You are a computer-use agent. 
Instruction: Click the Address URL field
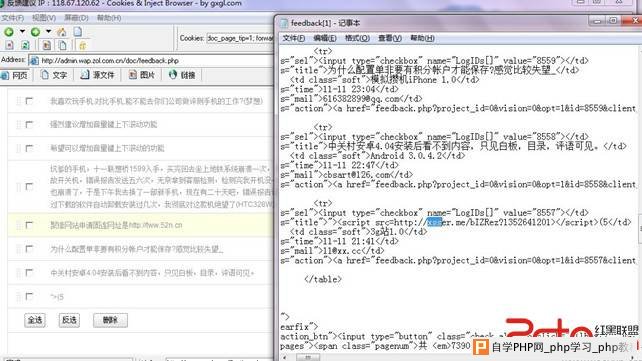pos(151,61)
